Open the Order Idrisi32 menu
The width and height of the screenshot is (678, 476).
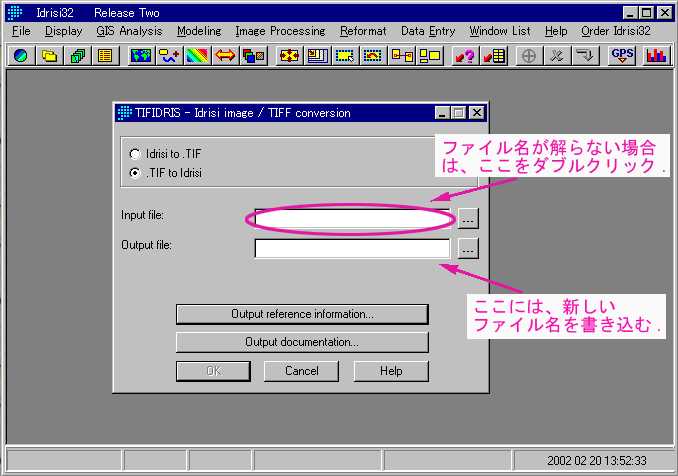615,31
